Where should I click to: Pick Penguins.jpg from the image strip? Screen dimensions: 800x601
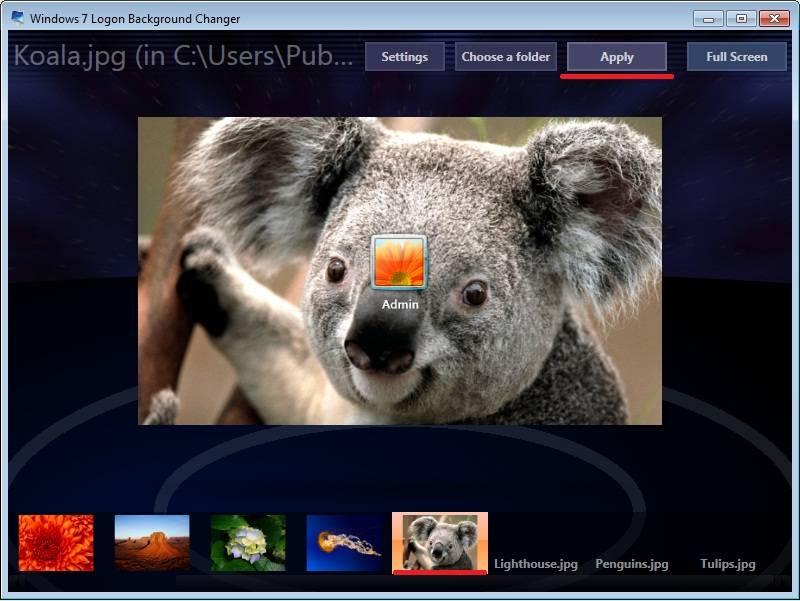point(632,564)
